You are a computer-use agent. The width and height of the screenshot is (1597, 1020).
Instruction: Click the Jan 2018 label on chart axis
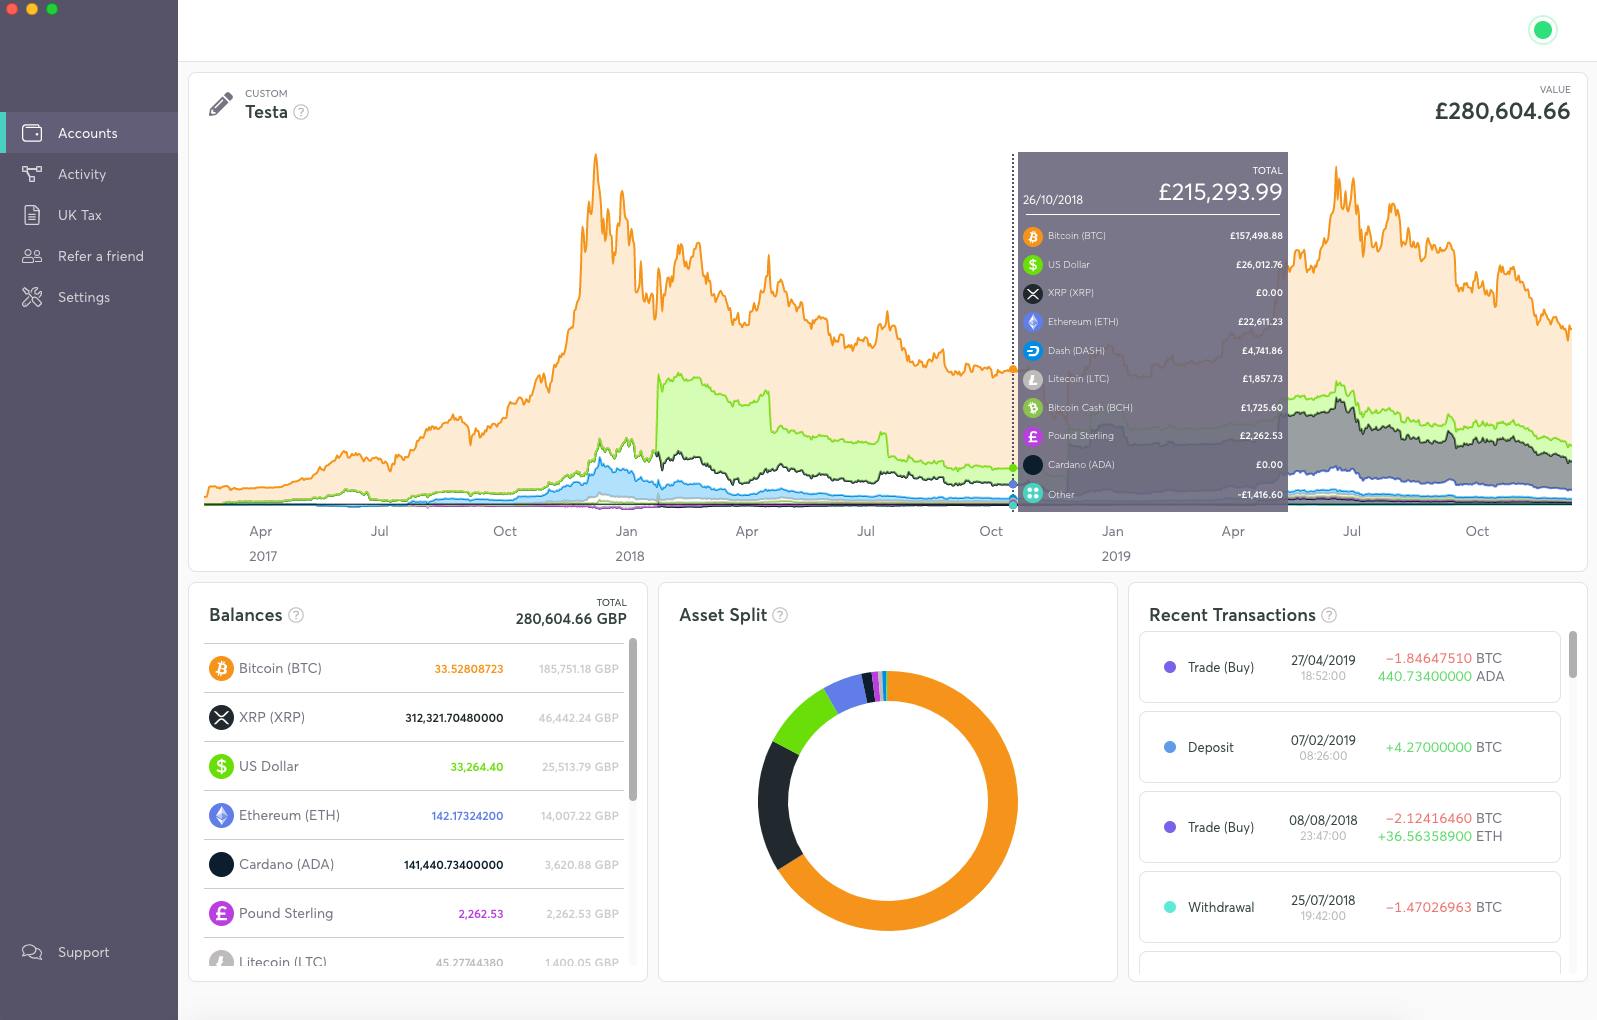click(628, 543)
